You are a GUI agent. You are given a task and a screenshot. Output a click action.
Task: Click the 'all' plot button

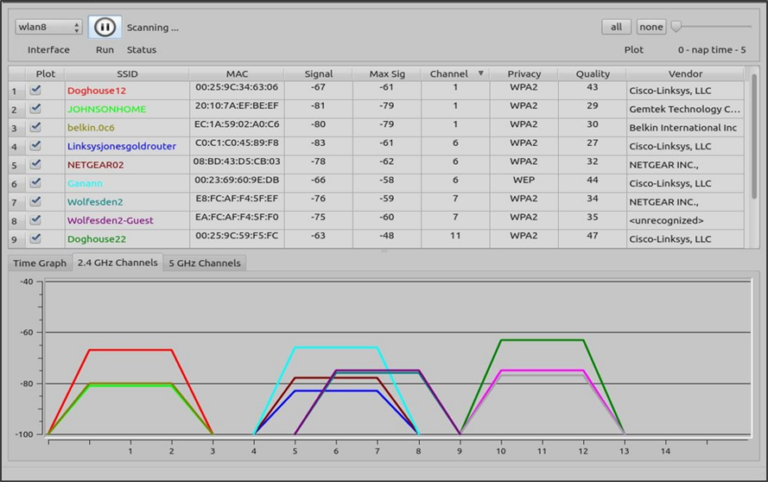616,27
